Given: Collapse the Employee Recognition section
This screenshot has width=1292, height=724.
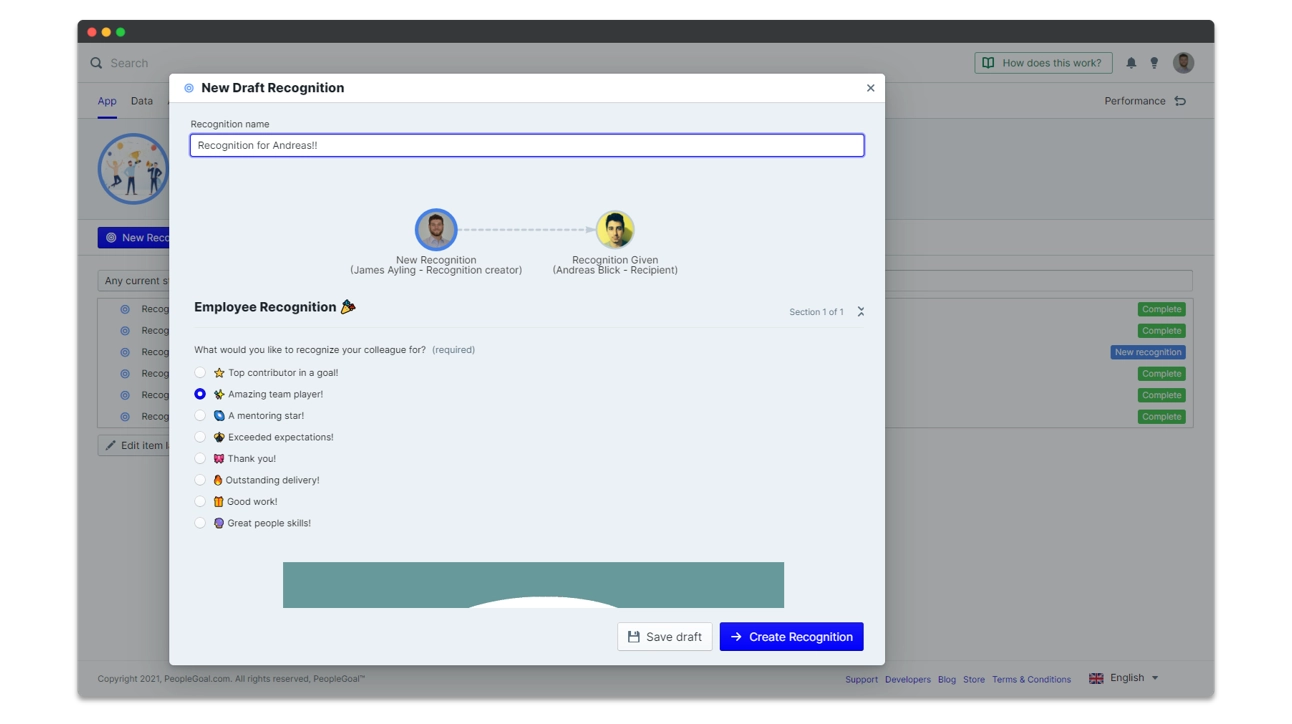Looking at the screenshot, I should tap(860, 312).
